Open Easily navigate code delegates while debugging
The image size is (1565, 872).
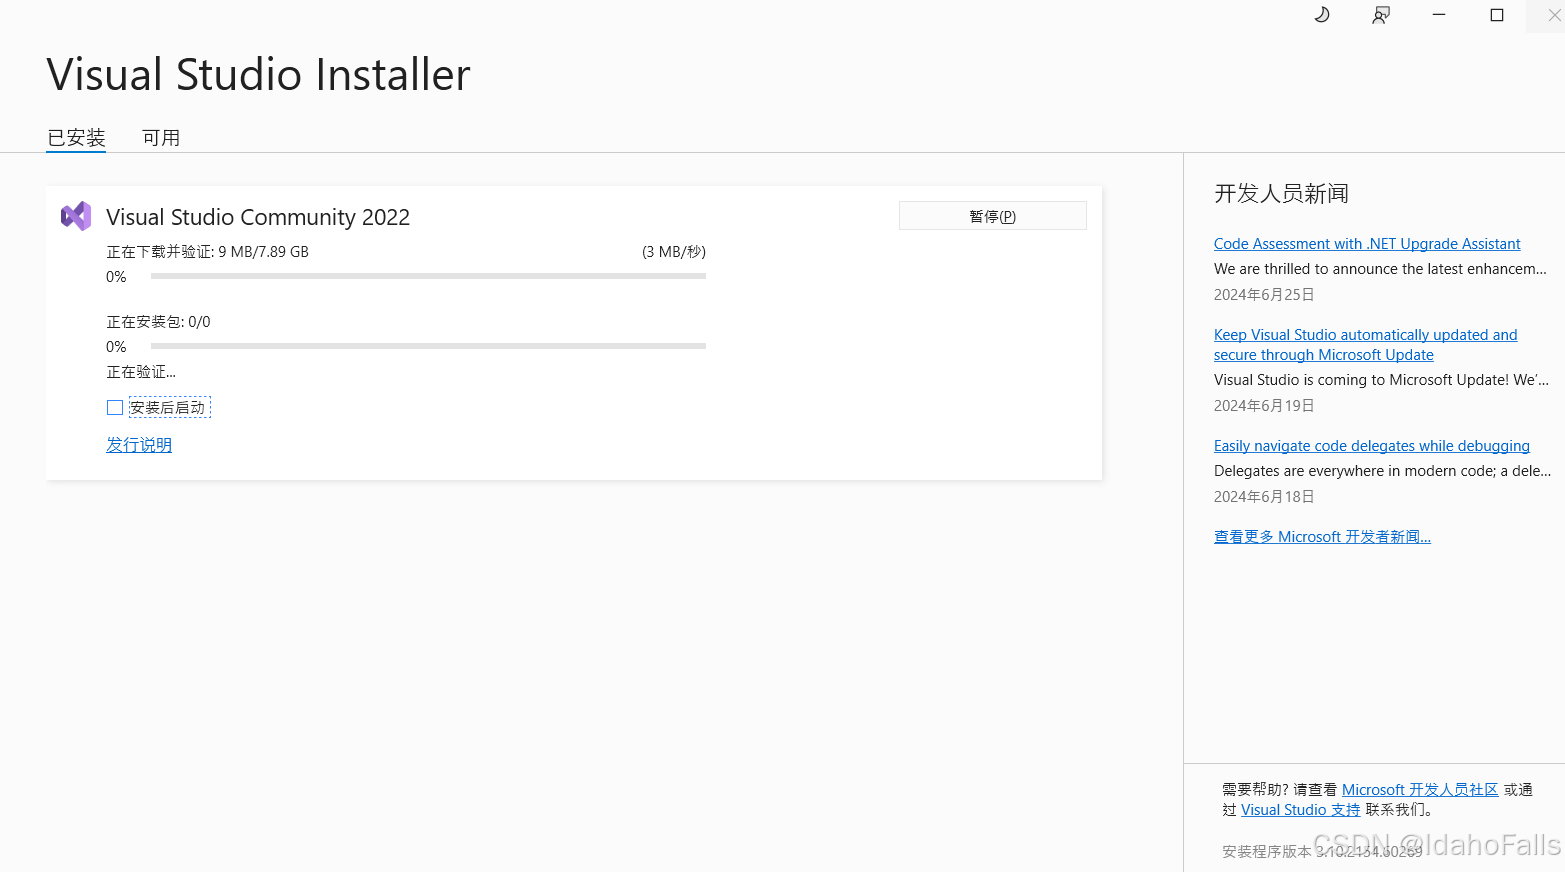tap(1372, 446)
